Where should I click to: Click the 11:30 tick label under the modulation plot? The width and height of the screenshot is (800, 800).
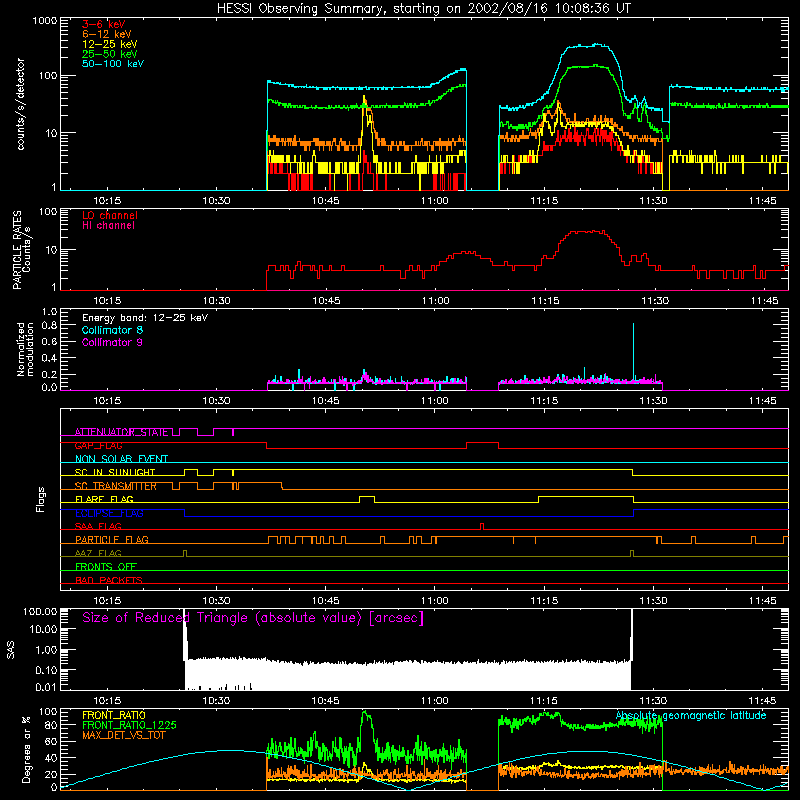click(x=653, y=401)
